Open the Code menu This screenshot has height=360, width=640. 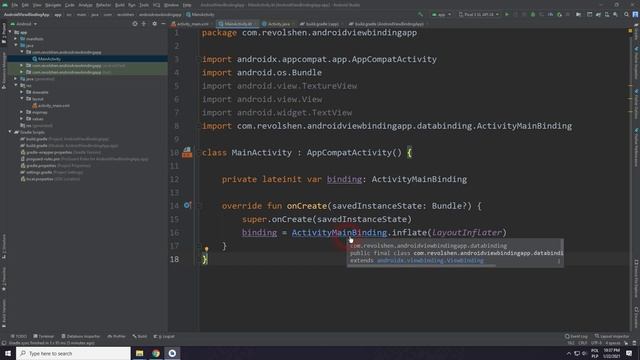70,5
